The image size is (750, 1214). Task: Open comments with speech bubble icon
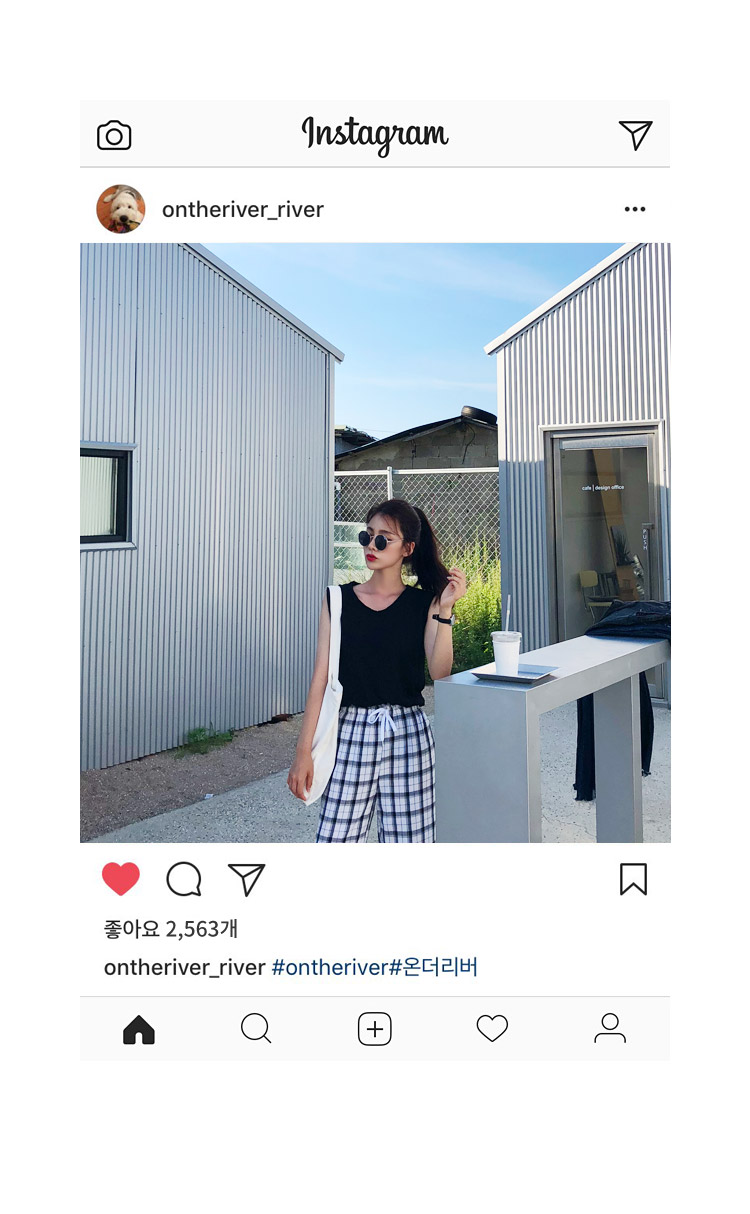pyautogui.click(x=184, y=879)
